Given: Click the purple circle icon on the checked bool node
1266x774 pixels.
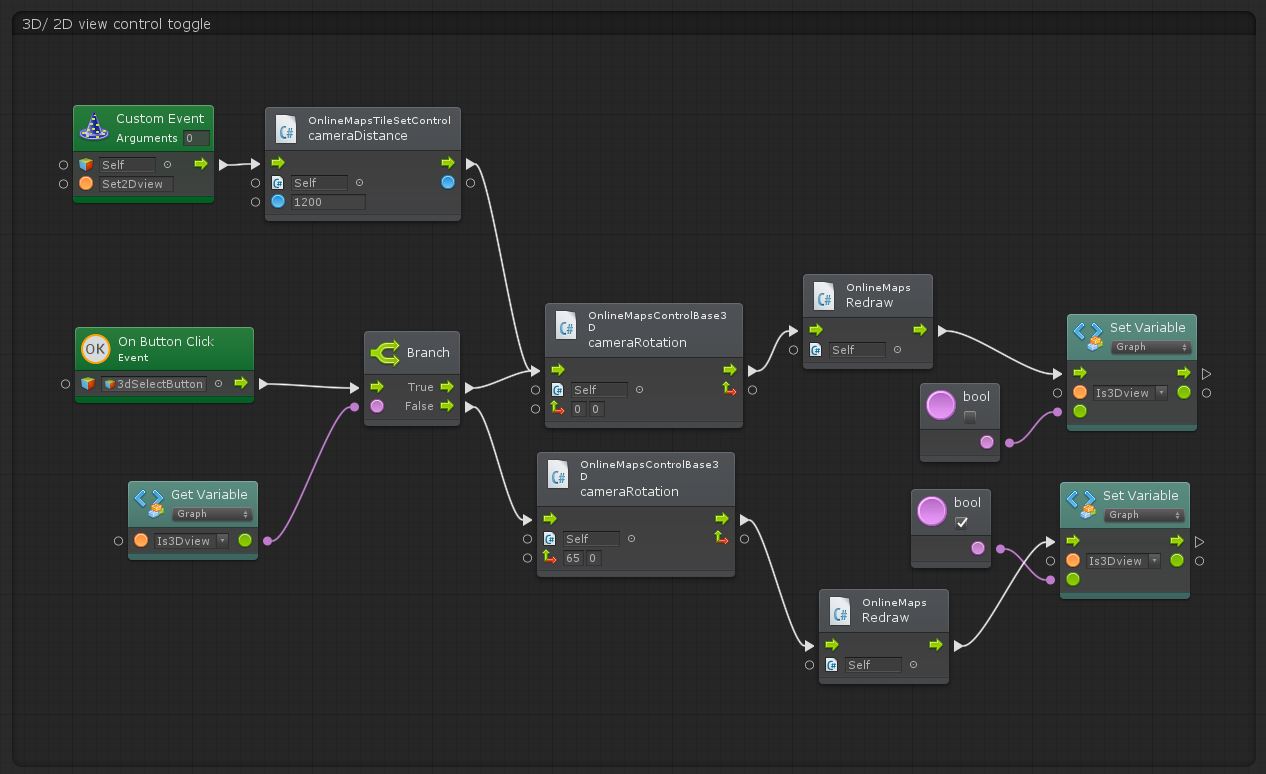Looking at the screenshot, I should pyautogui.click(x=932, y=511).
